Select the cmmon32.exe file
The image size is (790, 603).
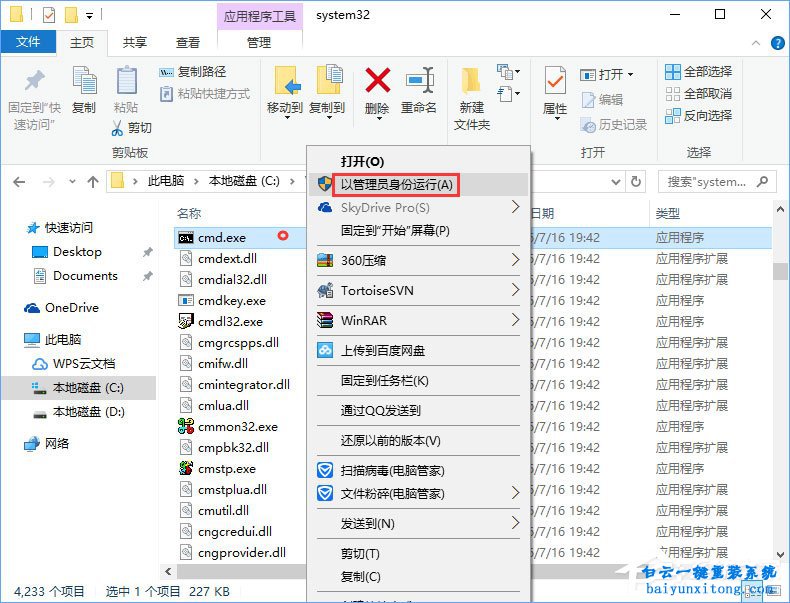click(x=238, y=427)
